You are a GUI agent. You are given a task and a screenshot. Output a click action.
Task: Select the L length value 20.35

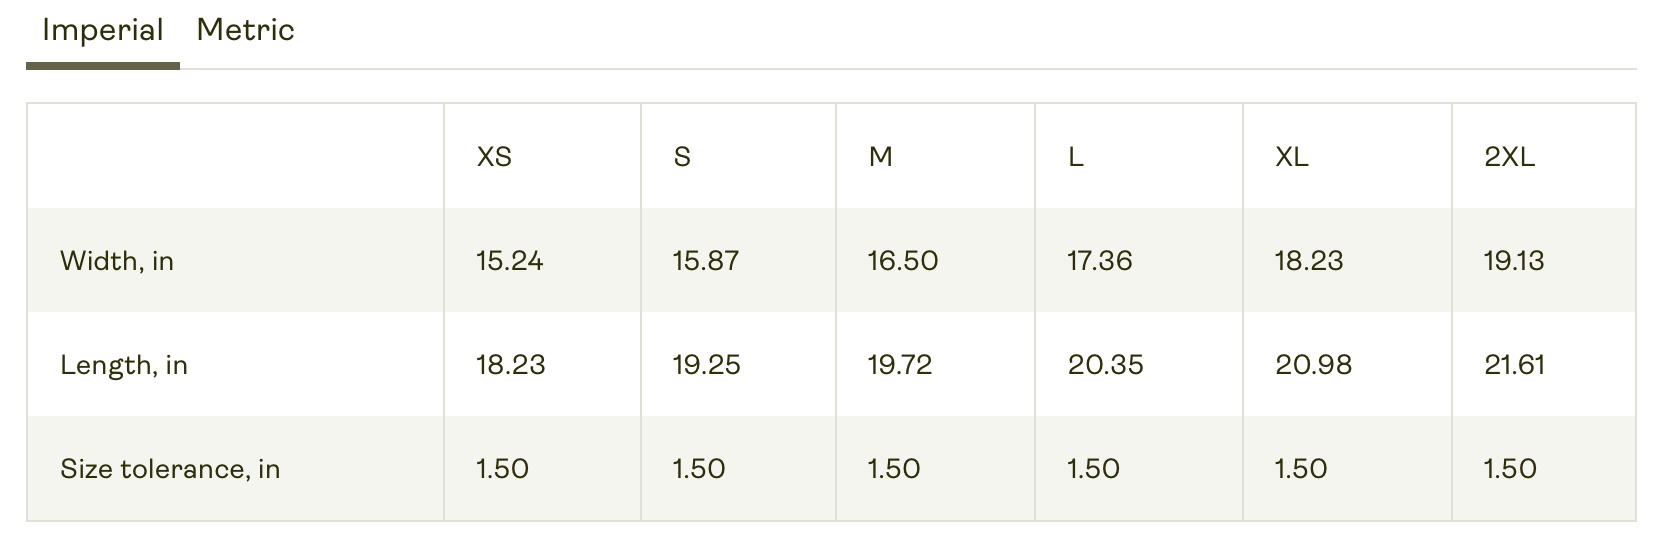[x=1105, y=365]
